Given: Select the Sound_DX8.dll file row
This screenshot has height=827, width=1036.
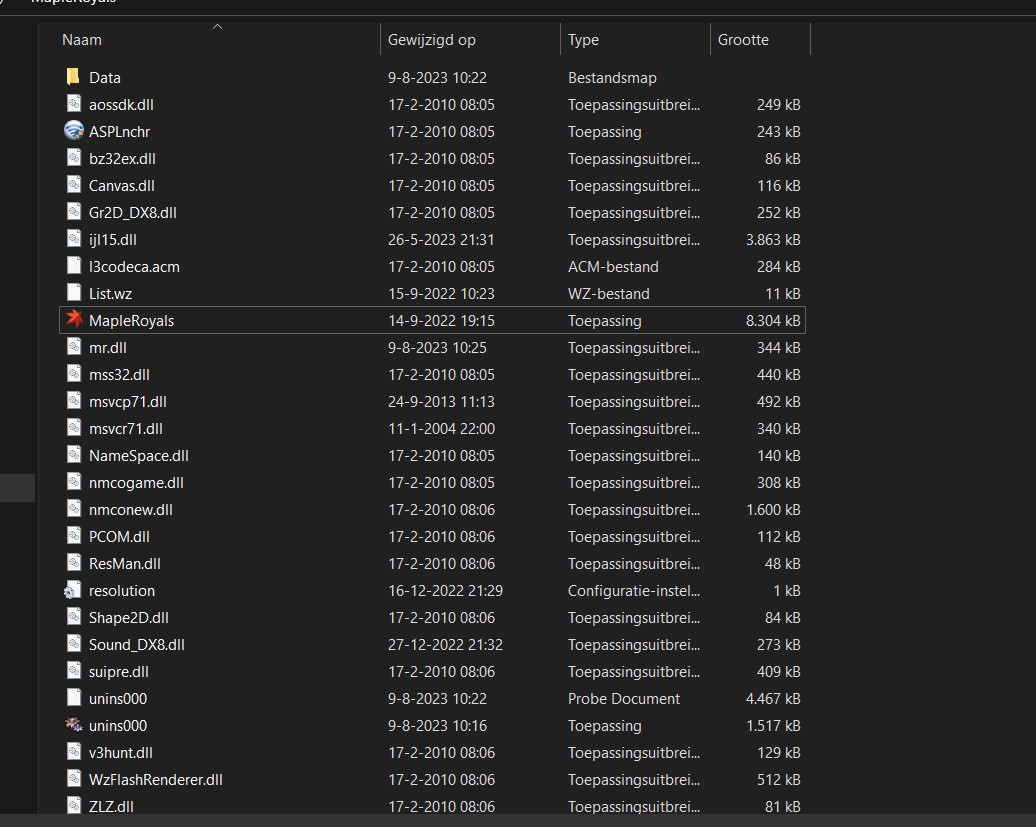Looking at the screenshot, I should click(137, 644).
